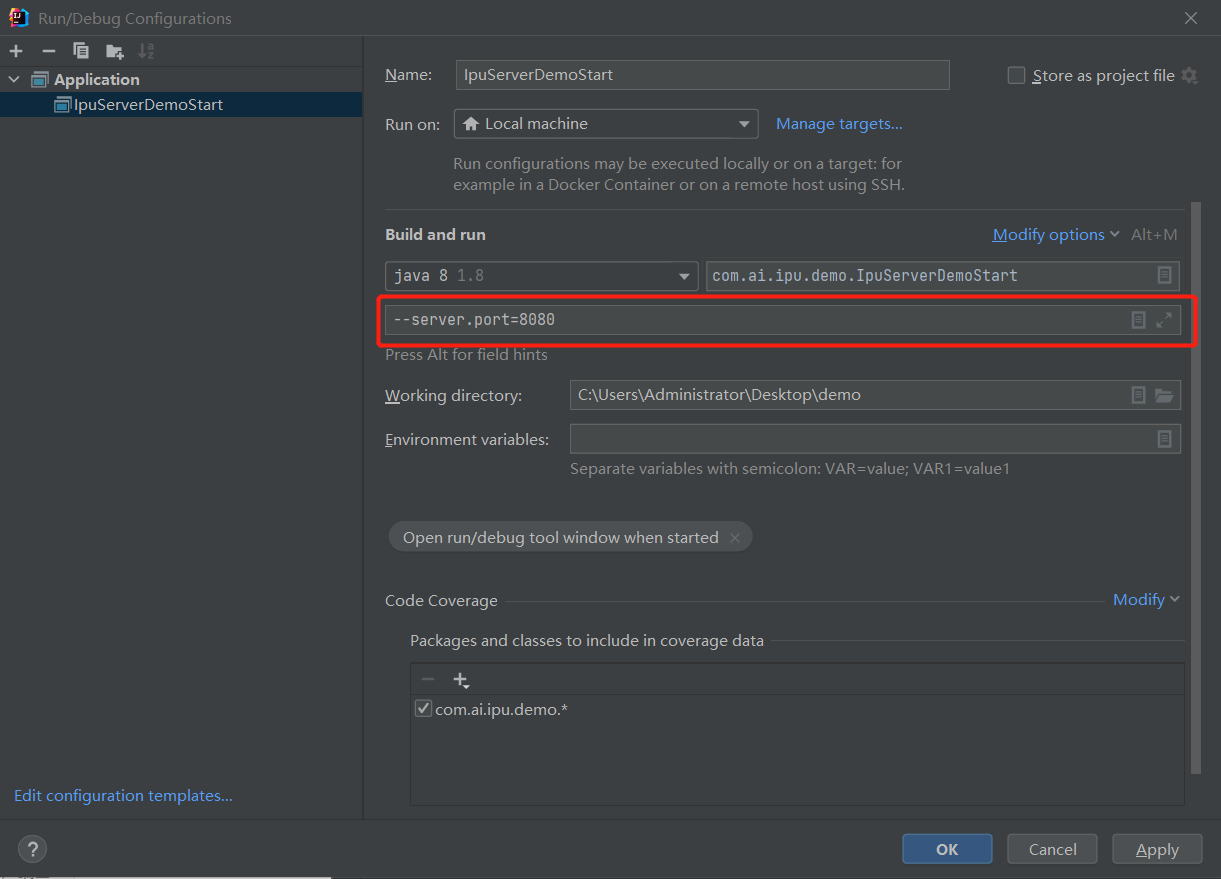Image resolution: width=1221 pixels, height=879 pixels.
Task: Uncheck the com.ai.ipu.demo.* coverage package
Action: point(423,709)
